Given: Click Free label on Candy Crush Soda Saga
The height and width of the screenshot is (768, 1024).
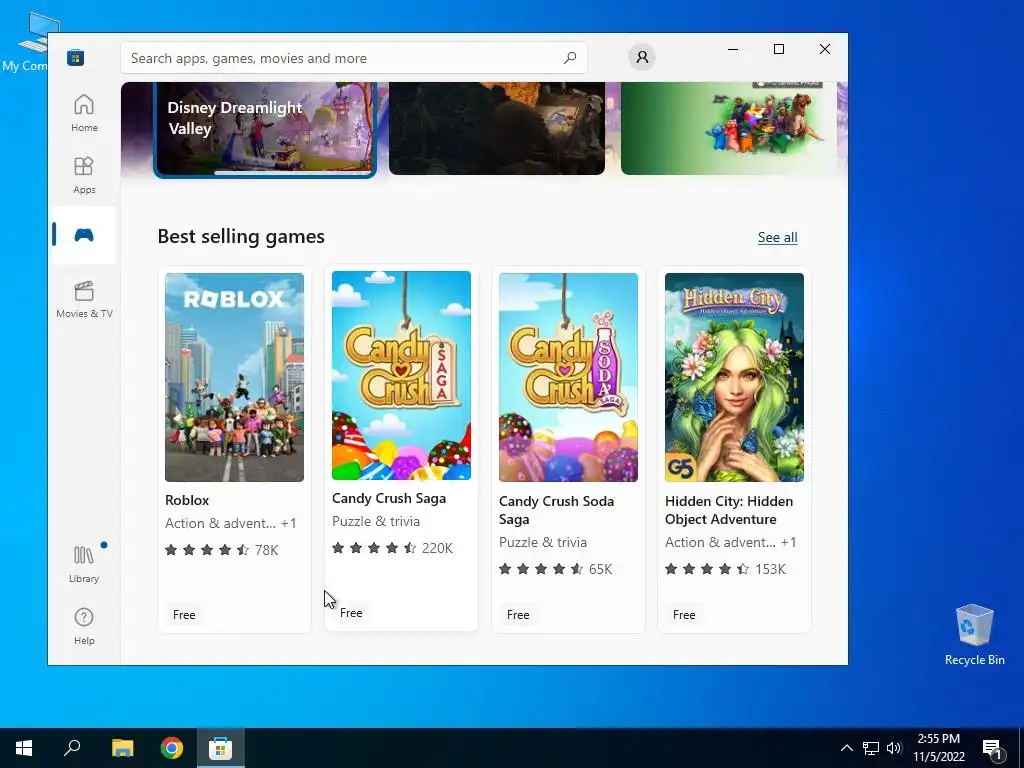Looking at the screenshot, I should (x=518, y=615).
